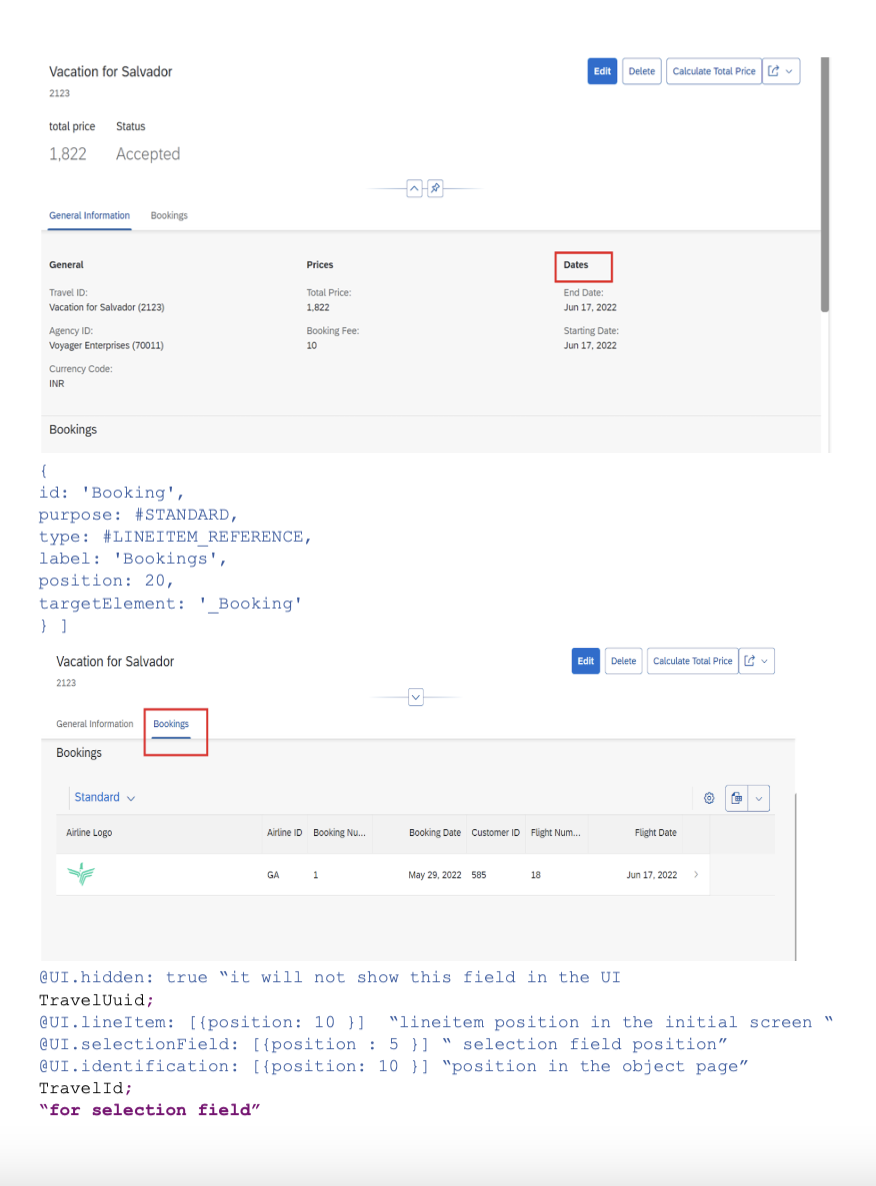Open the Standard view variant dropdown
Image resolution: width=876 pixels, height=1186 pixels.
(x=104, y=797)
